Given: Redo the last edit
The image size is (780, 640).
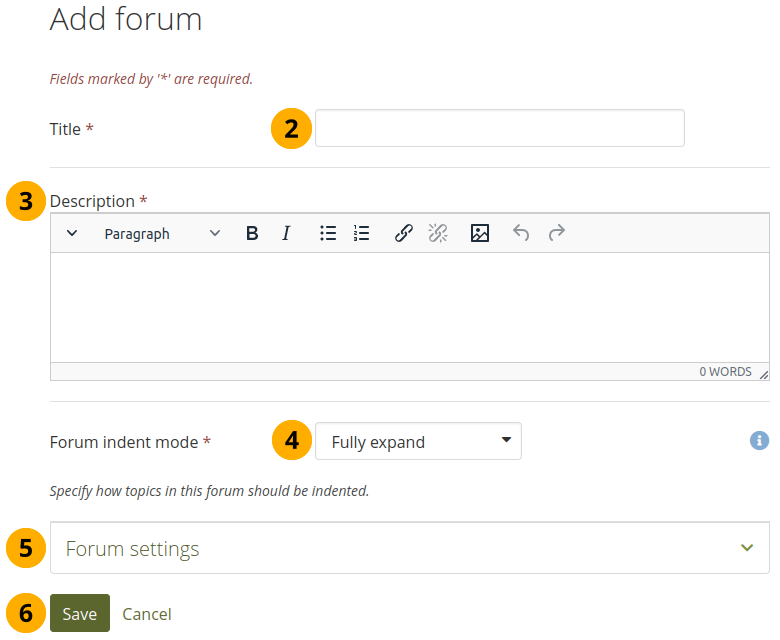Looking at the screenshot, I should 557,233.
